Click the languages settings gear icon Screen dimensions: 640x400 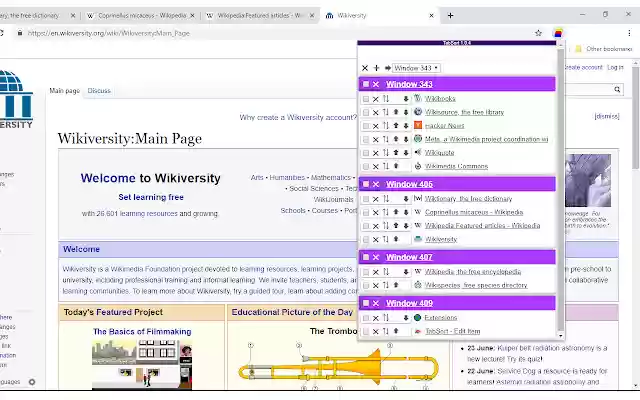click(x=32, y=382)
